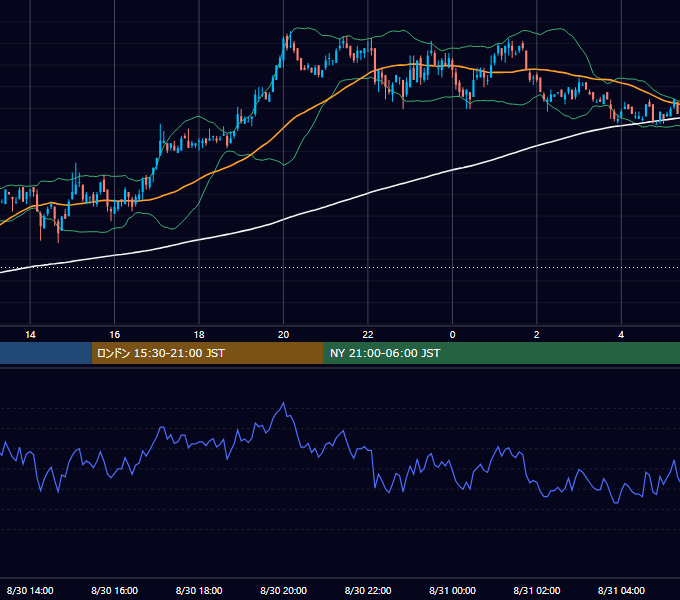Image resolution: width=680 pixels, height=600 pixels.
Task: Click the 0 hour axis label
Action: [452, 335]
